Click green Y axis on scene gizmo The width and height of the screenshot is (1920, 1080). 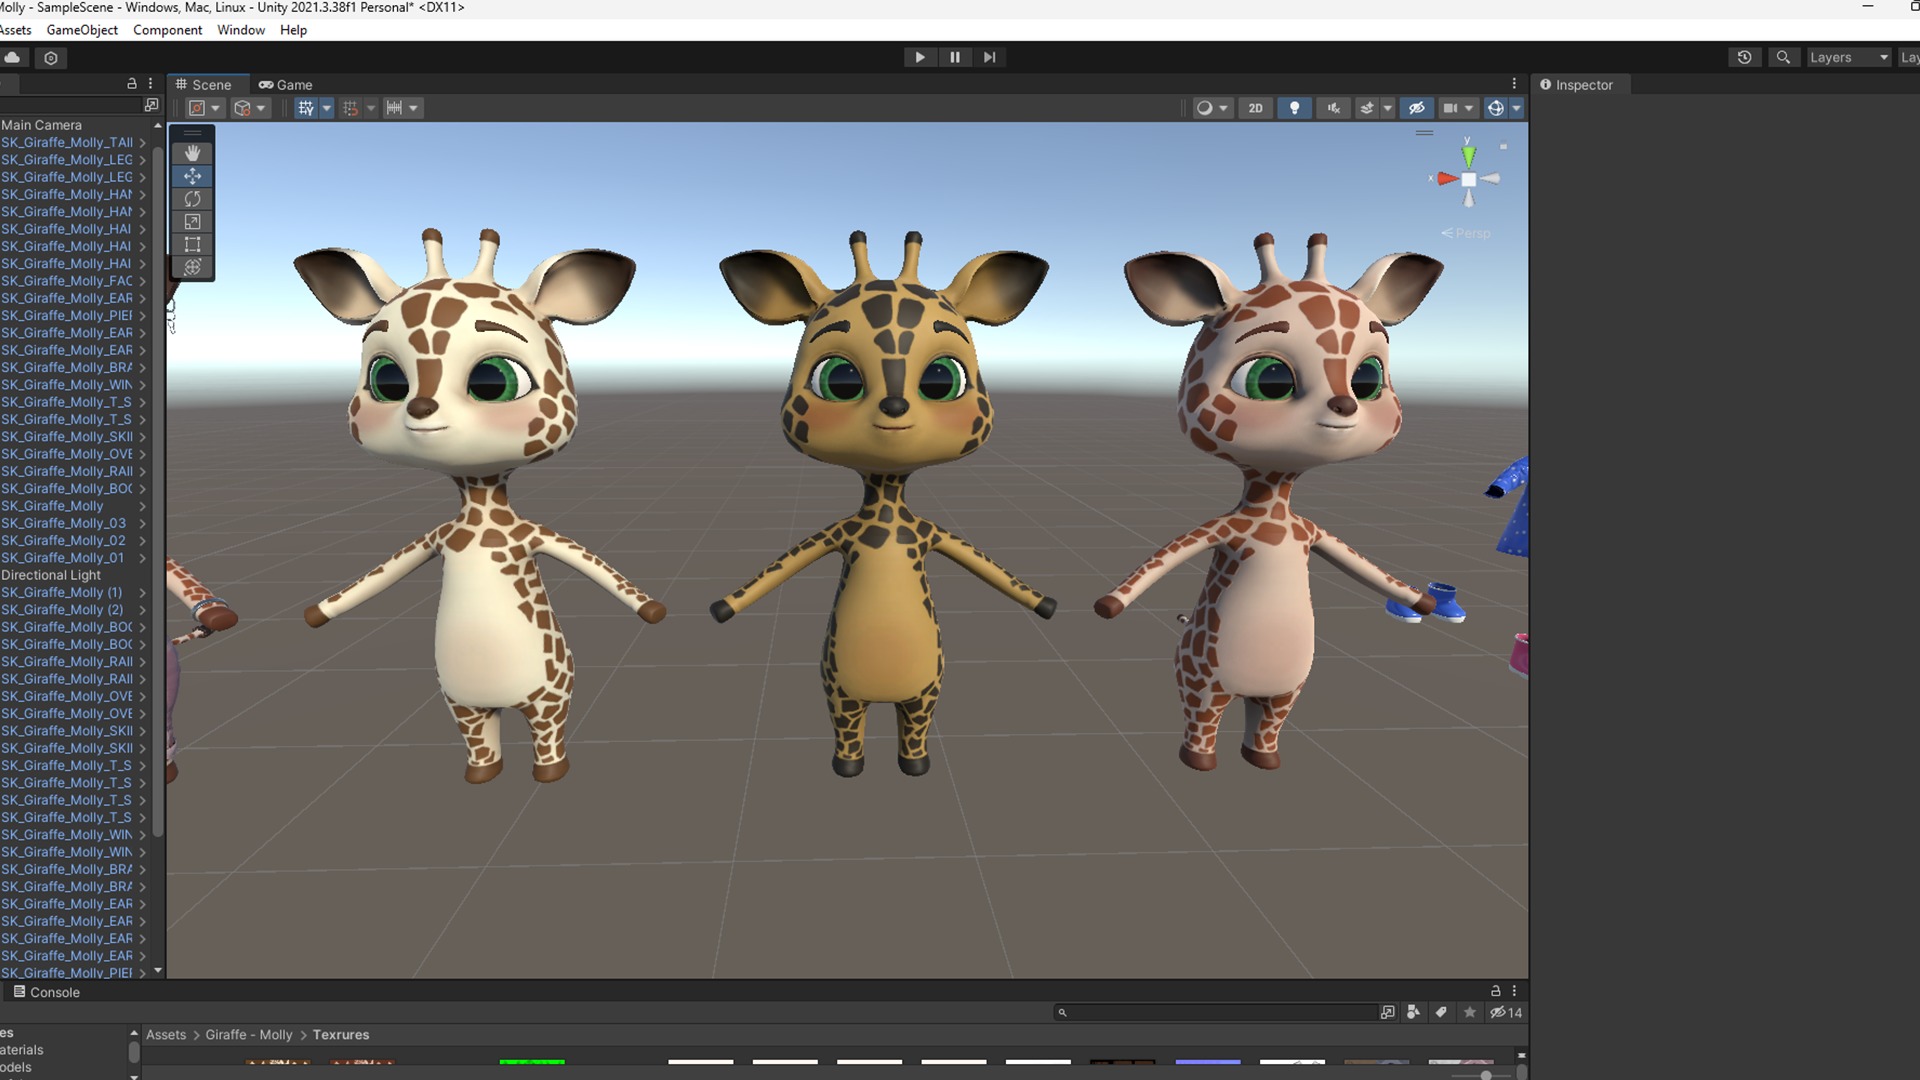[1468, 155]
